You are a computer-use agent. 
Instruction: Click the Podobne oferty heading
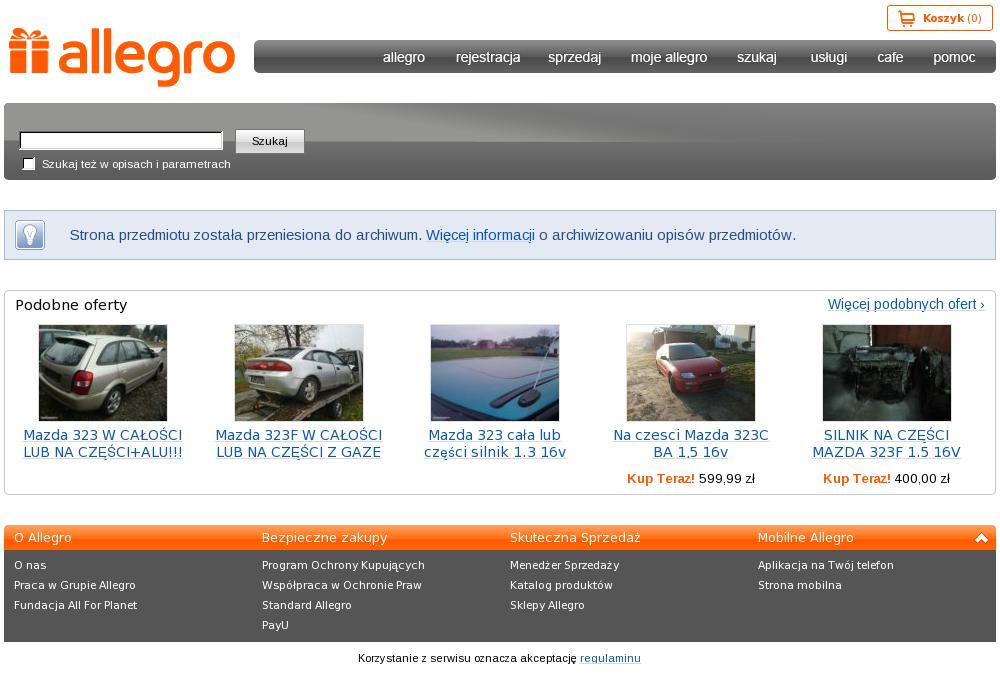(71, 305)
